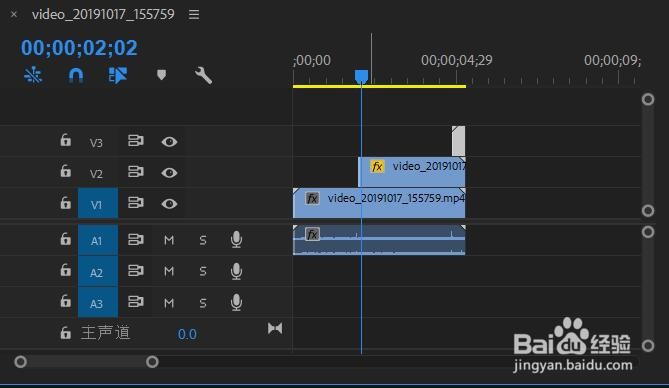Grab bottom handle of audio tracks vertical scrollbar

click(648, 345)
